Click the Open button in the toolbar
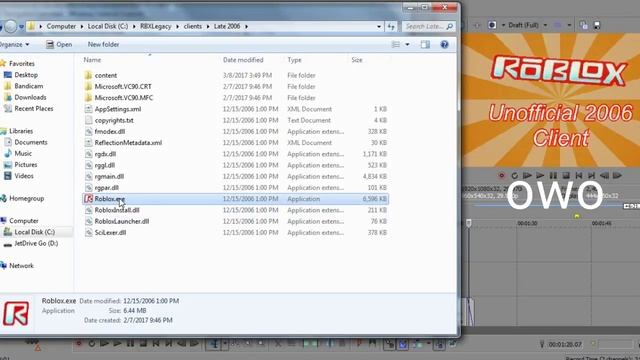The height and width of the screenshot is (360, 640). (x=59, y=44)
